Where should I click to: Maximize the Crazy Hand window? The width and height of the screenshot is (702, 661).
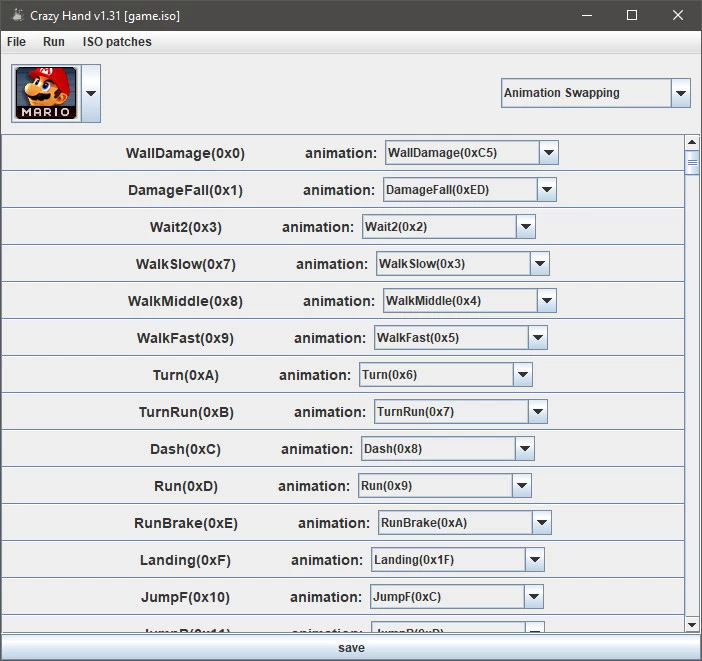coord(632,16)
